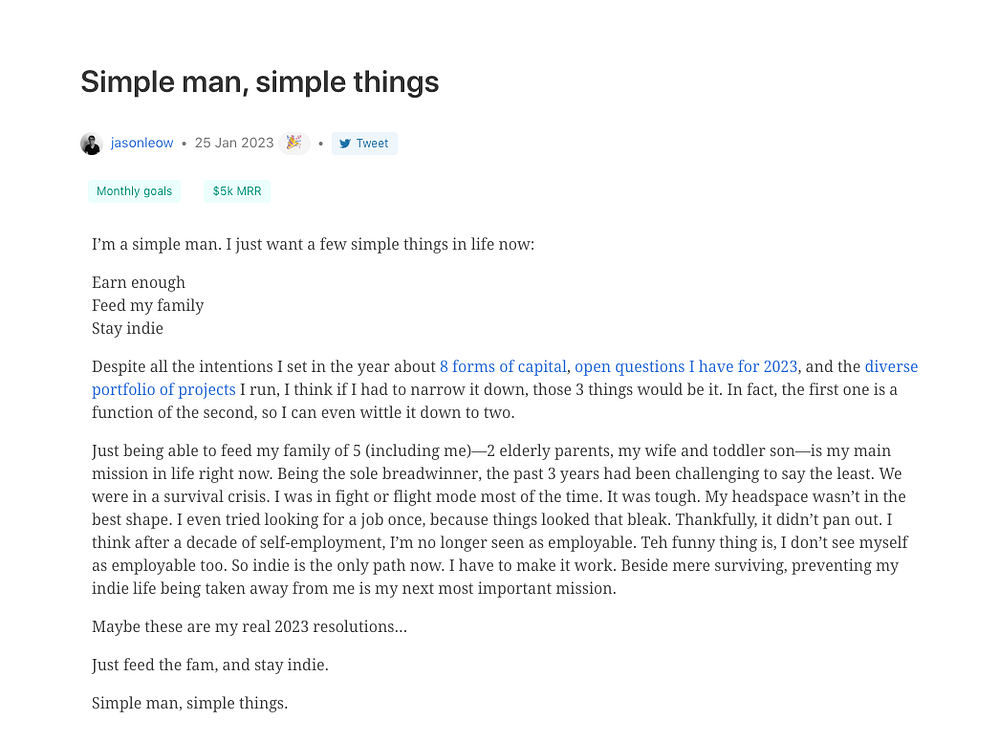Follow "open questions I have for 2023" link
This screenshot has height=746, width=1000.
(x=686, y=366)
